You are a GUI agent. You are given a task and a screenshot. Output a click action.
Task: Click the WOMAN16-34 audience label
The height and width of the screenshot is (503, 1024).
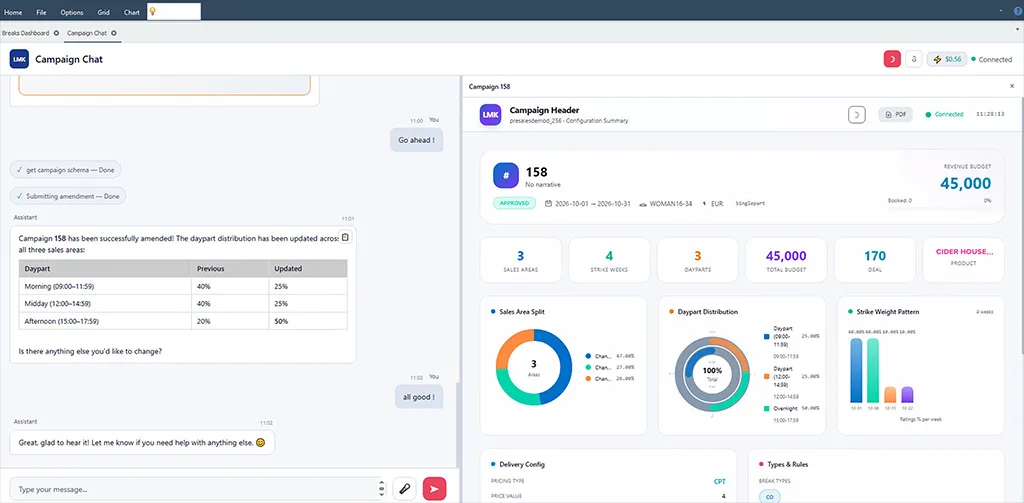(x=671, y=203)
